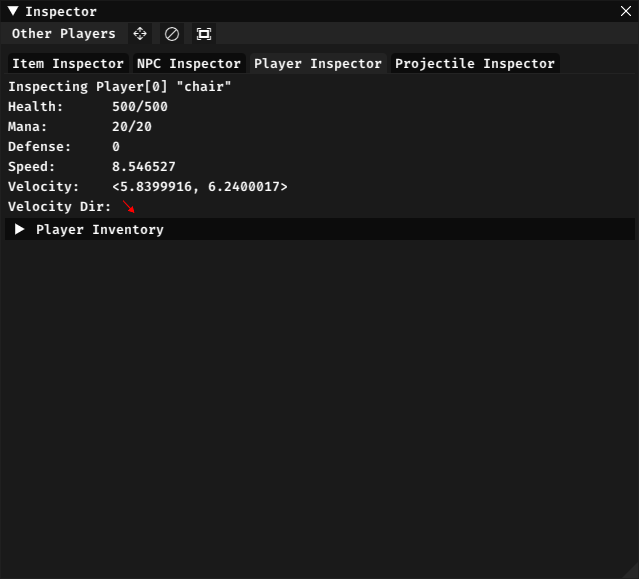
Task: Click the Mana value 20/20
Action: [132, 127]
